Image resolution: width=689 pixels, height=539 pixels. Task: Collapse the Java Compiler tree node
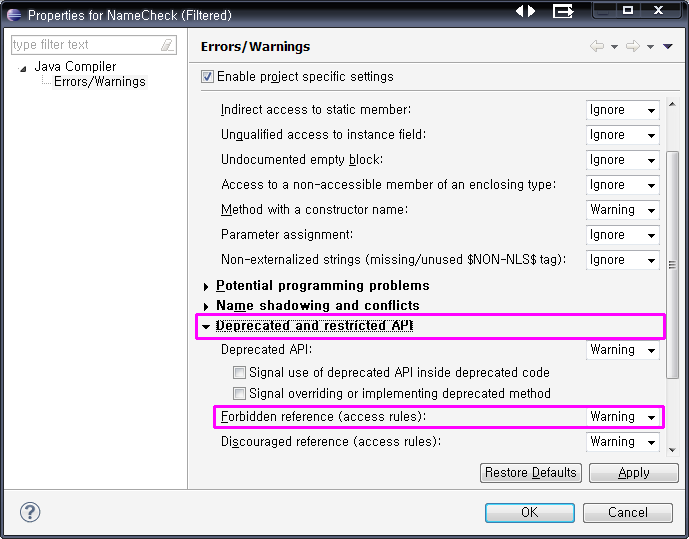pos(23,69)
